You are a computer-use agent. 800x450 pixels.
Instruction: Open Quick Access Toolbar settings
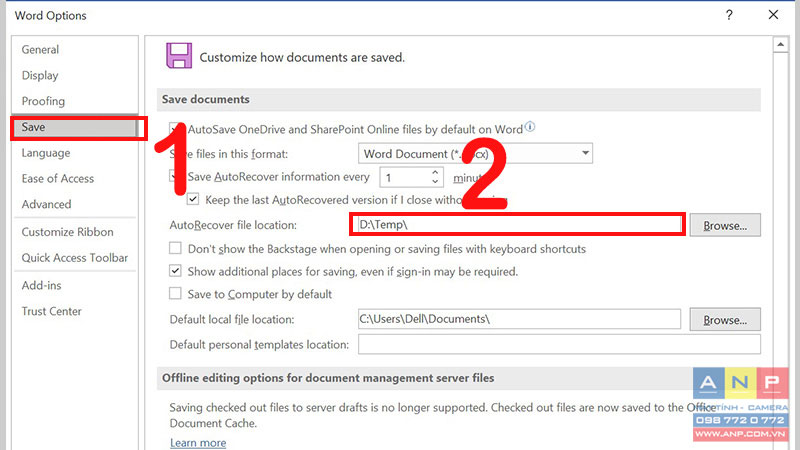74,258
